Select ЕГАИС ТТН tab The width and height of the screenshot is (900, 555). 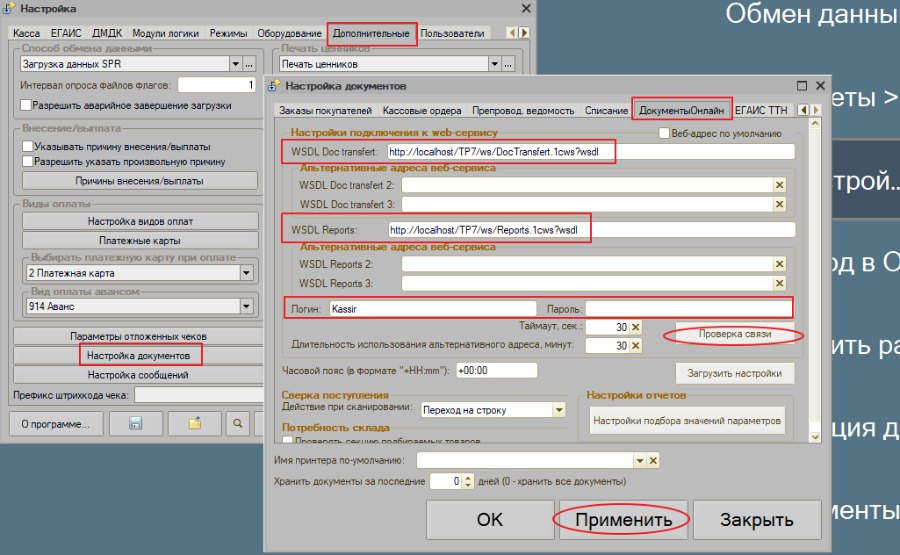(x=761, y=110)
